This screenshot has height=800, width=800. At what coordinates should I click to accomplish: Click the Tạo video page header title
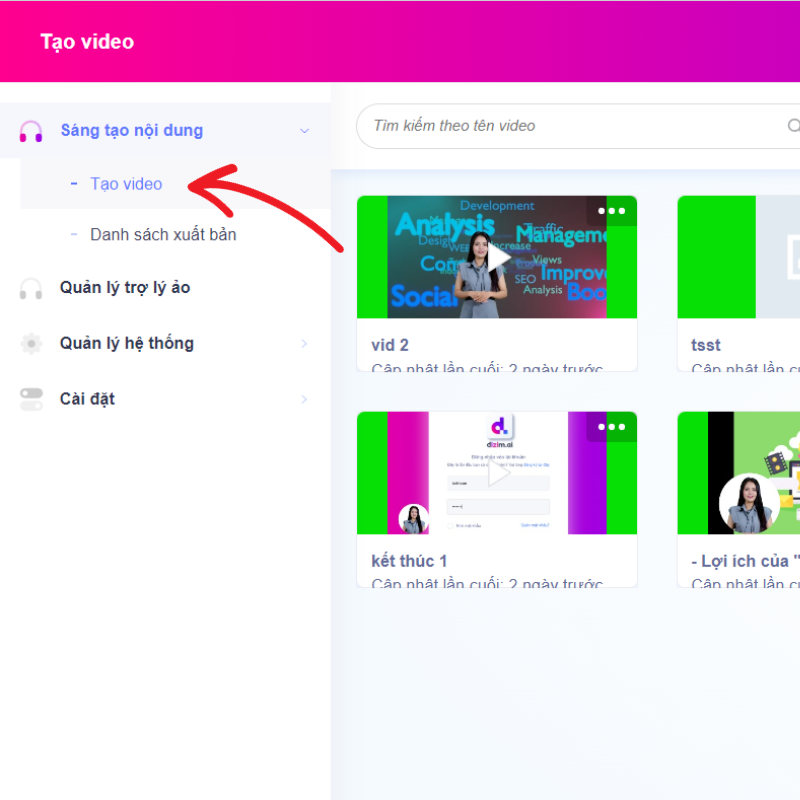[x=87, y=42]
